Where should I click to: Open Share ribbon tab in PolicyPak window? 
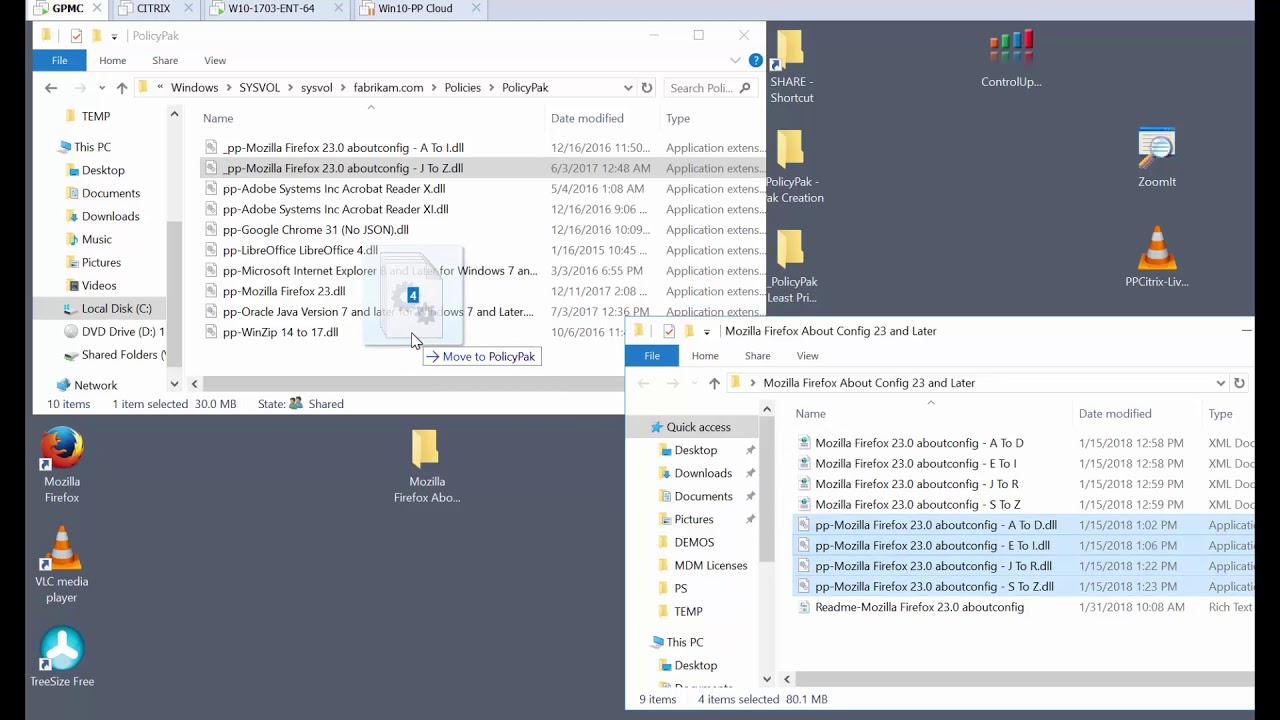click(x=165, y=61)
